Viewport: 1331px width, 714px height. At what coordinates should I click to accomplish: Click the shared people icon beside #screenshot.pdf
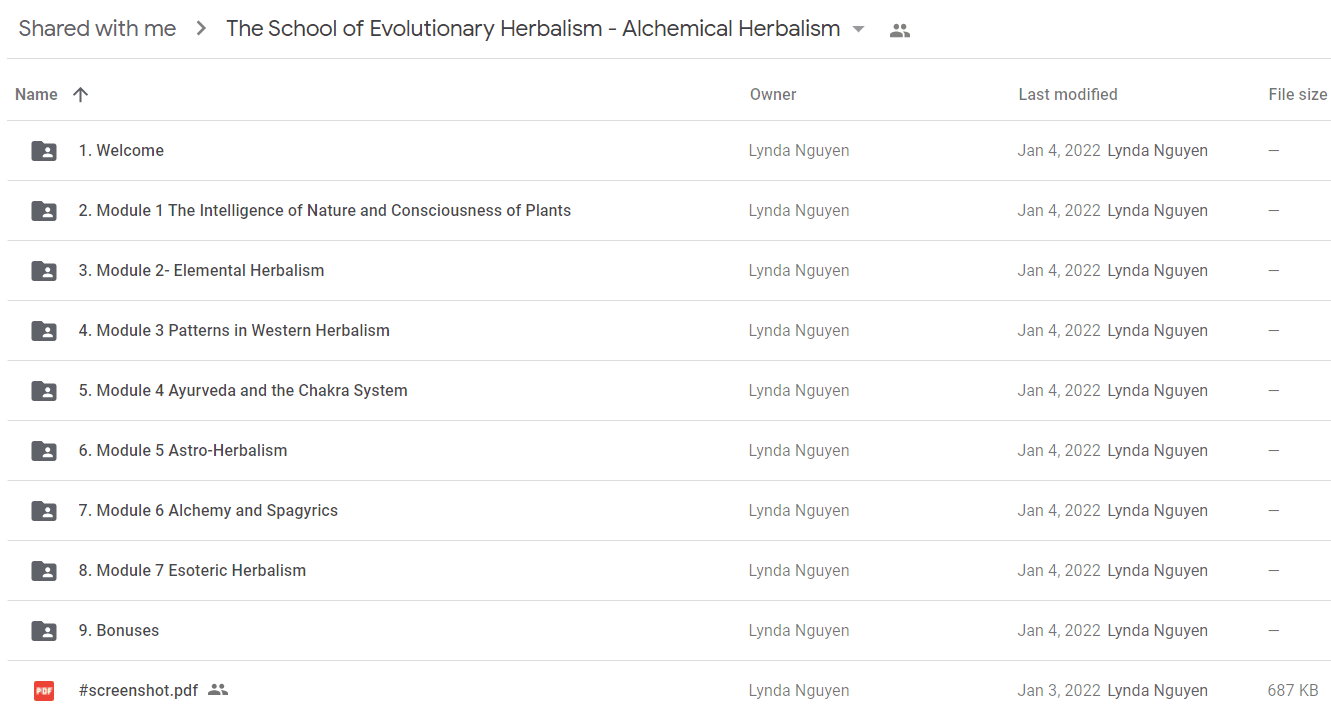[x=218, y=690]
